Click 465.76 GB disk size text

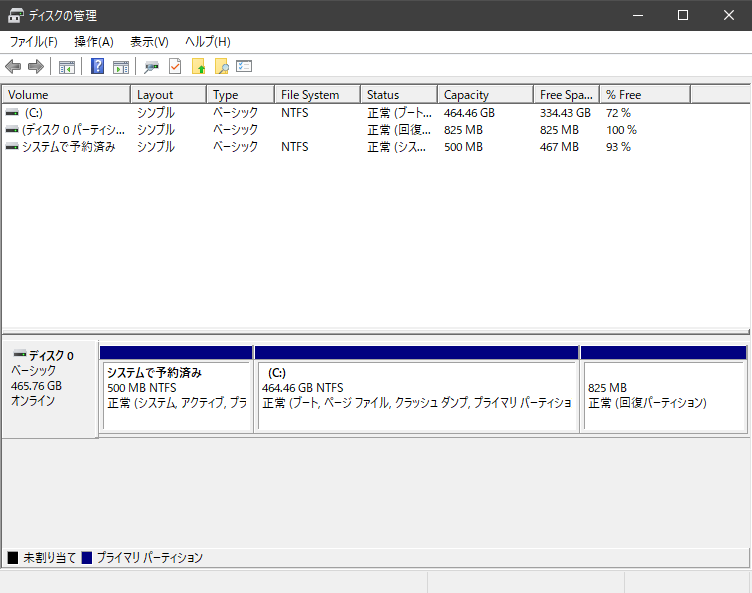coord(36,386)
